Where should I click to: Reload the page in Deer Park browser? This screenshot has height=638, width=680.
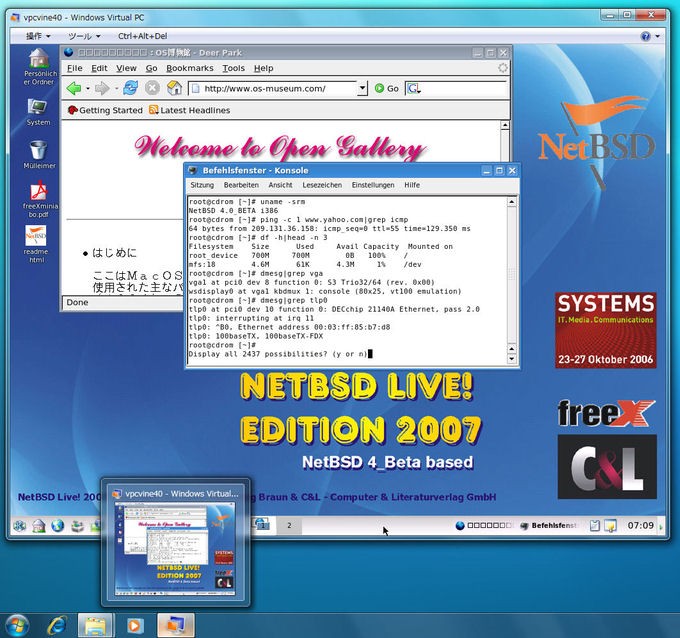[x=130, y=88]
